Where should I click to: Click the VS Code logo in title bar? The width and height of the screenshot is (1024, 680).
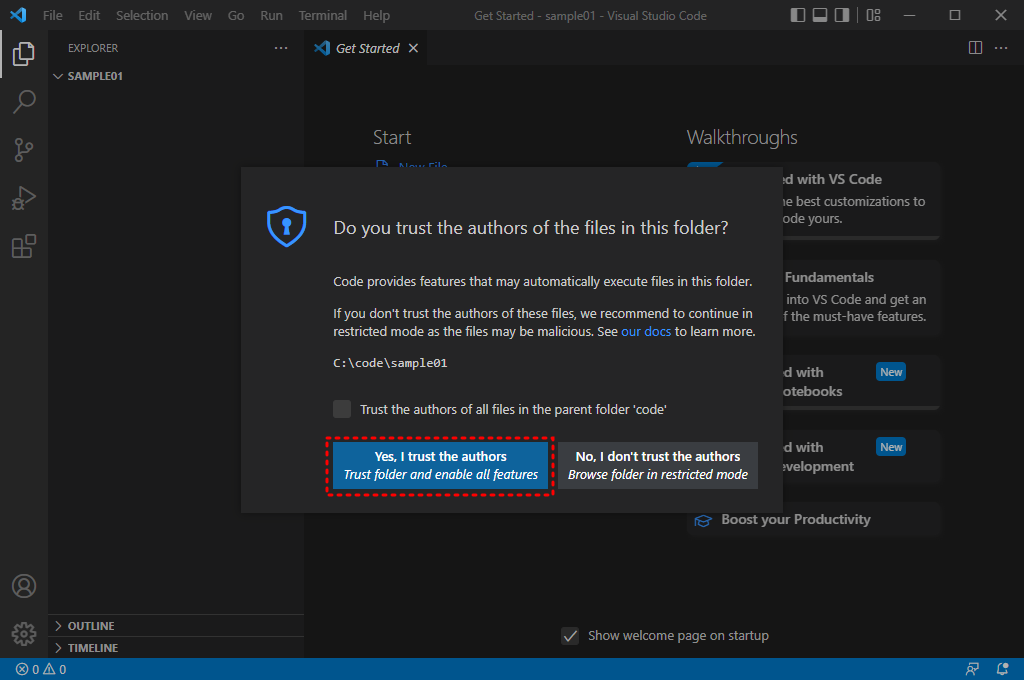click(18, 15)
